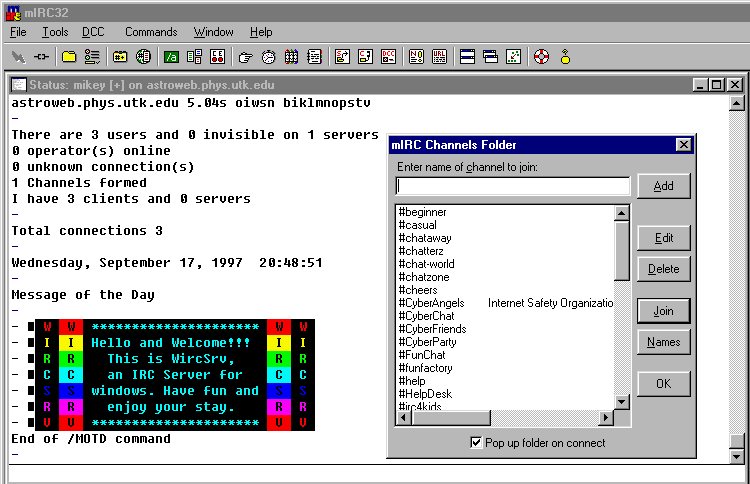
Task: Click the DCC options toolbar icon
Action: (388, 57)
